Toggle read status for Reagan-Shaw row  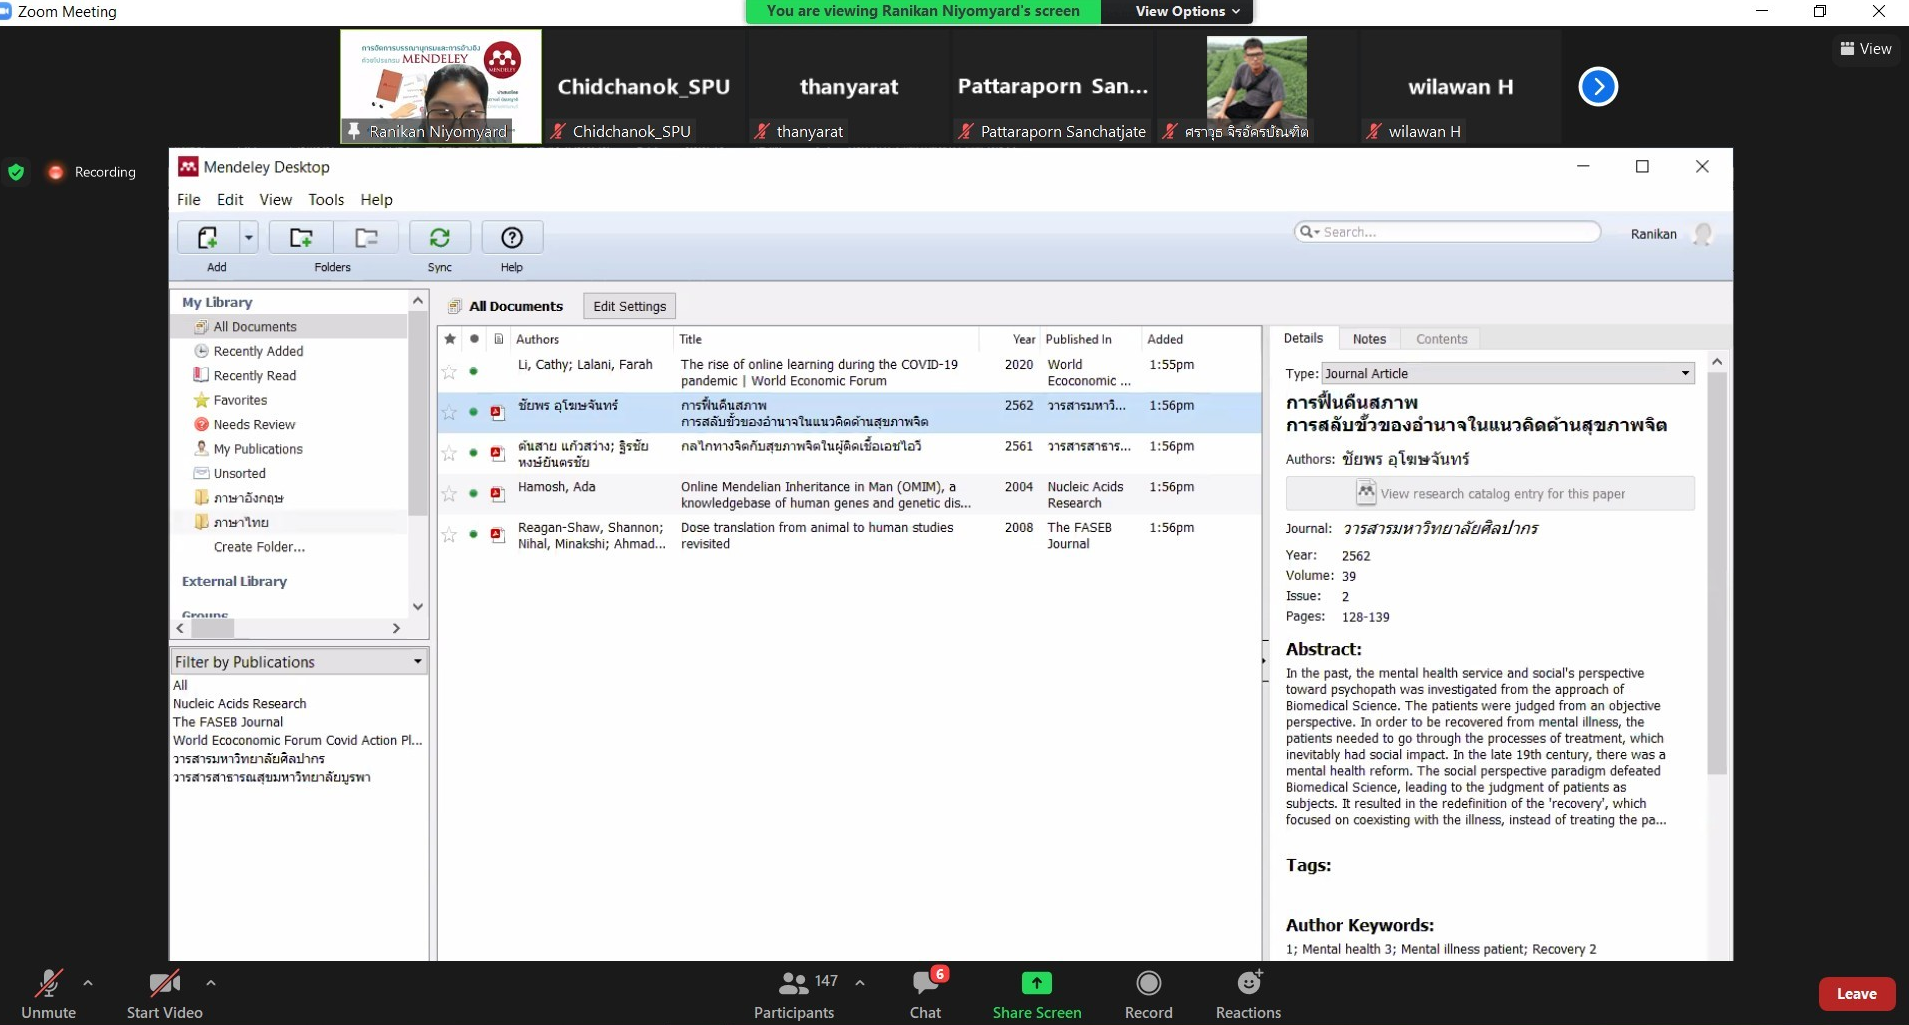coord(474,535)
